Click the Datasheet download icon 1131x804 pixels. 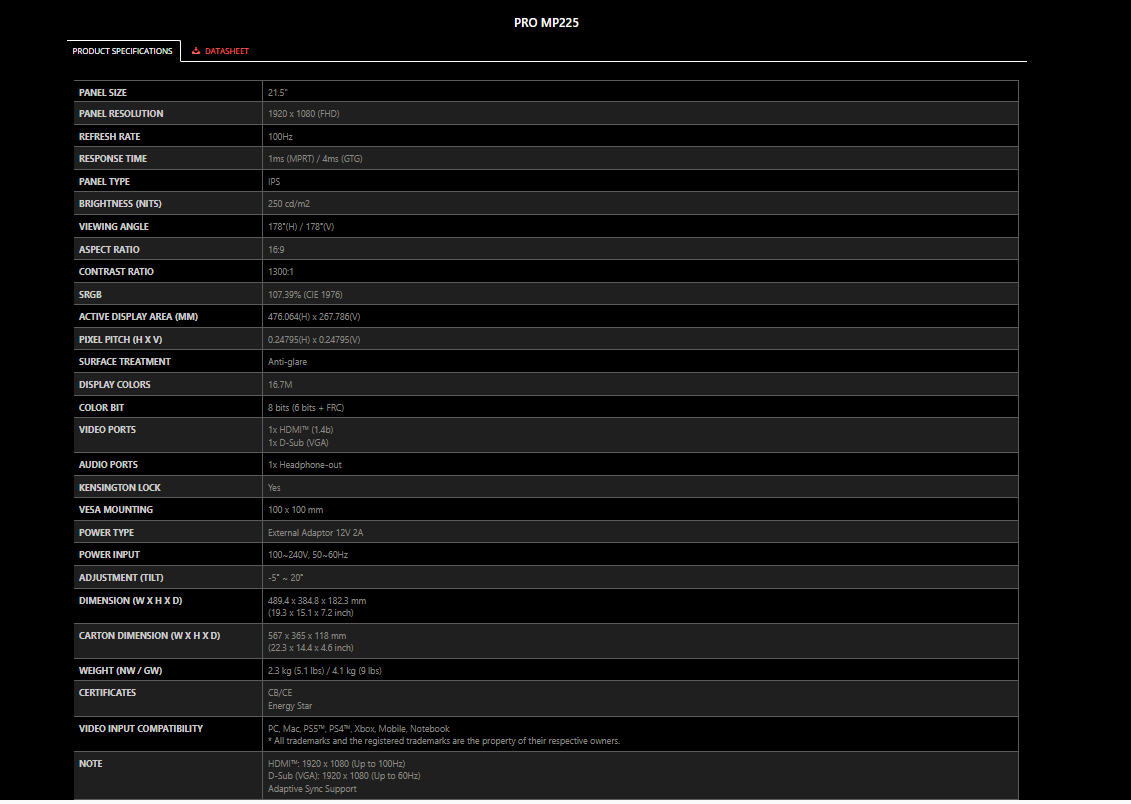[x=197, y=51]
